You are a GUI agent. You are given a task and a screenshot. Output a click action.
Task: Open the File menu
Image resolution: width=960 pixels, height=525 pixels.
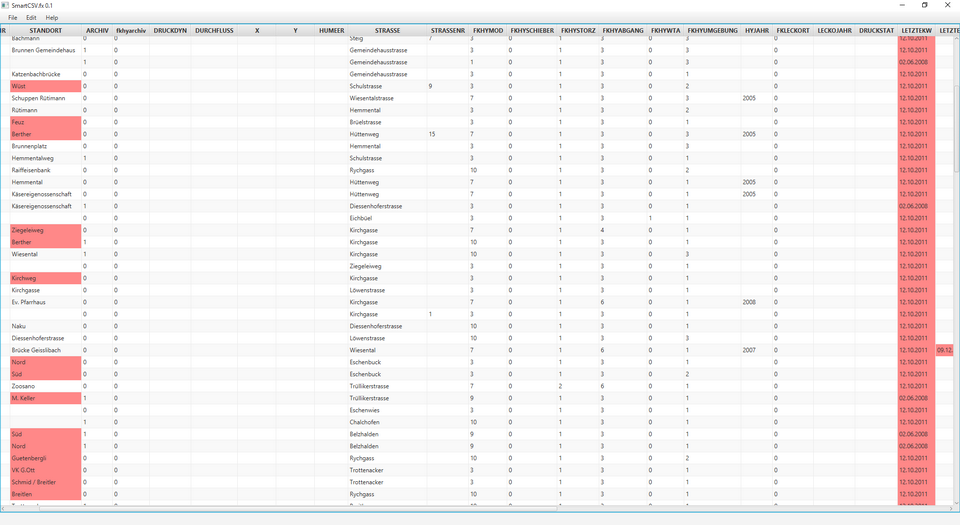tap(13, 18)
